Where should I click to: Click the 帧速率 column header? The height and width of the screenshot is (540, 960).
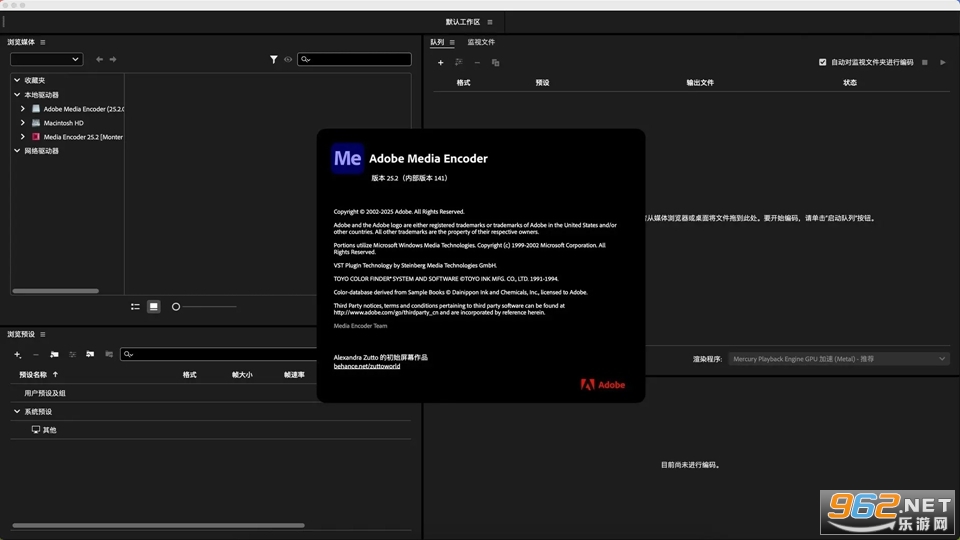click(294, 375)
